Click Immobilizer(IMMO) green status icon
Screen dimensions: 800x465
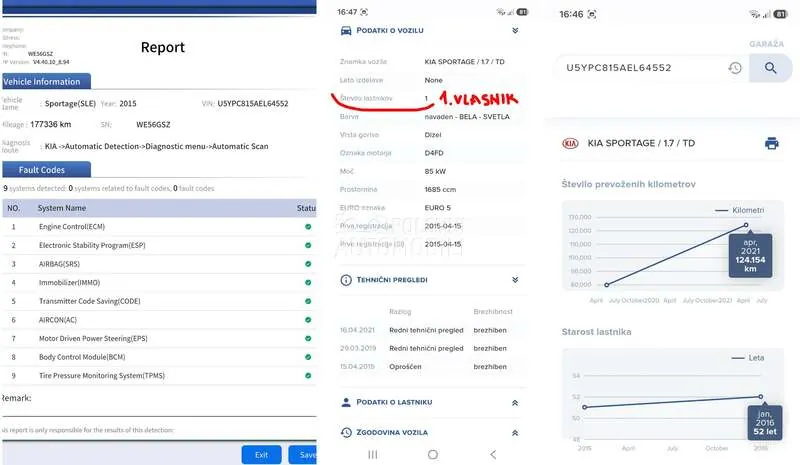(x=308, y=282)
